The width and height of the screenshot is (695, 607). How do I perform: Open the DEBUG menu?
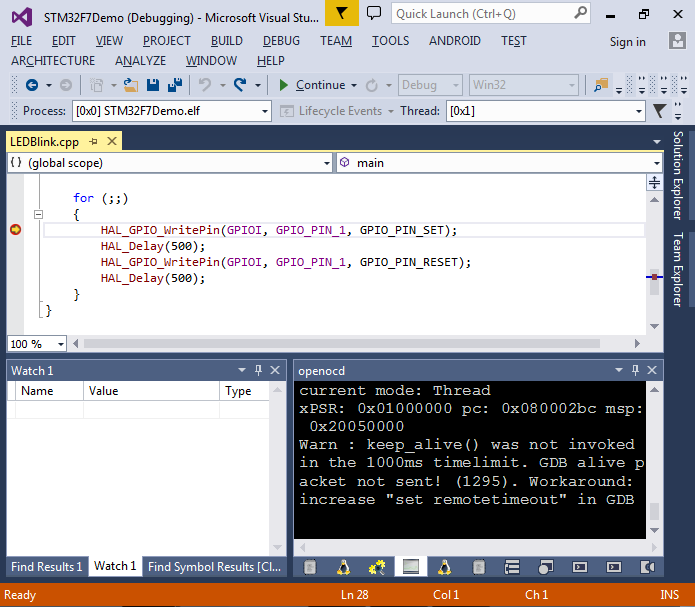click(281, 41)
